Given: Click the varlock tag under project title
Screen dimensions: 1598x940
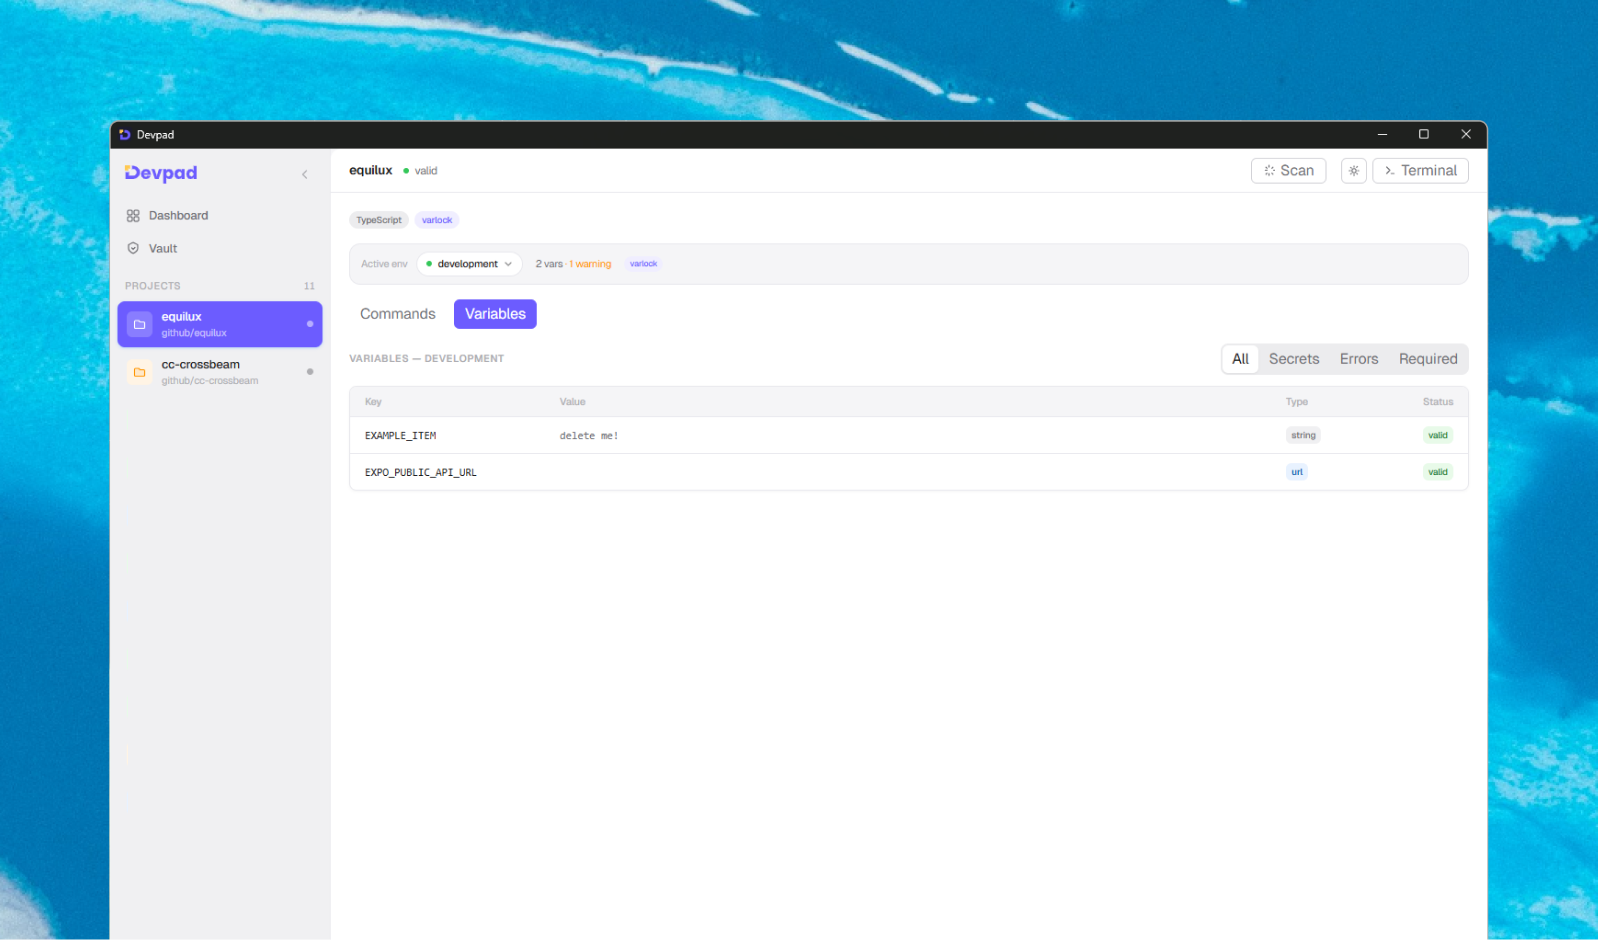Looking at the screenshot, I should point(437,220).
